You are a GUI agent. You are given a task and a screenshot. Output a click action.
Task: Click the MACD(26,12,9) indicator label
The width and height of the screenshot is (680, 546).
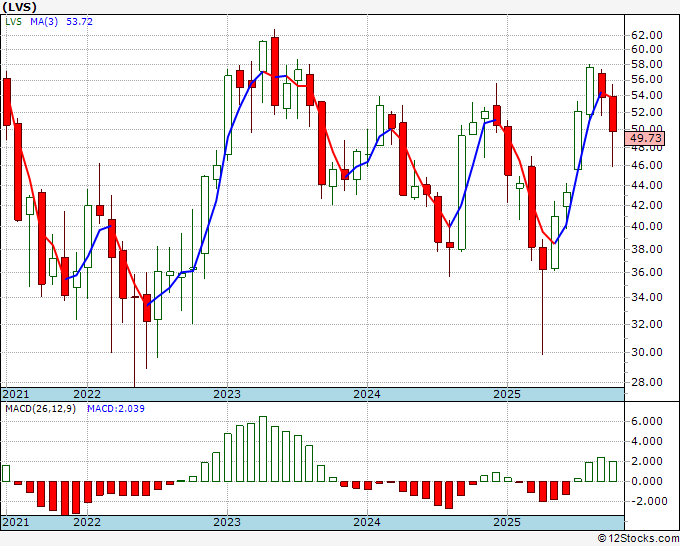click(x=40, y=409)
